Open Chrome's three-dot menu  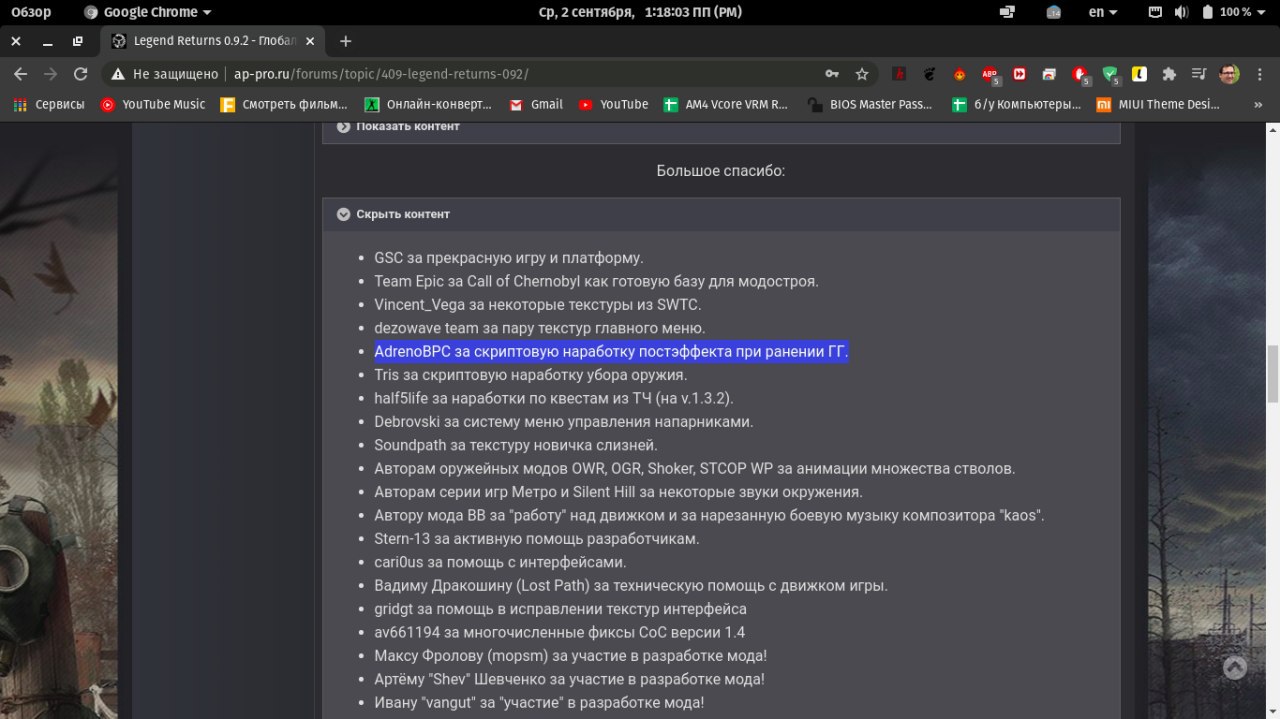pyautogui.click(x=1259, y=74)
